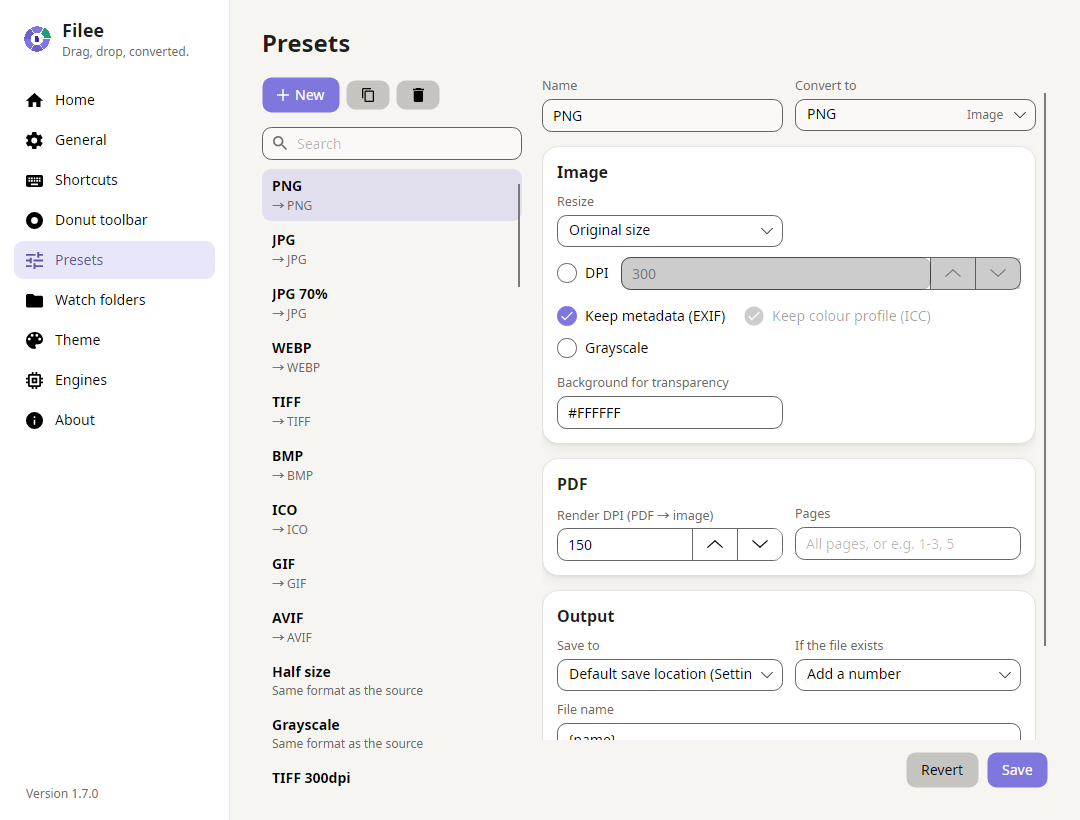The image size is (1080, 820).
Task: Select the TIFF preset
Action: (x=391, y=411)
